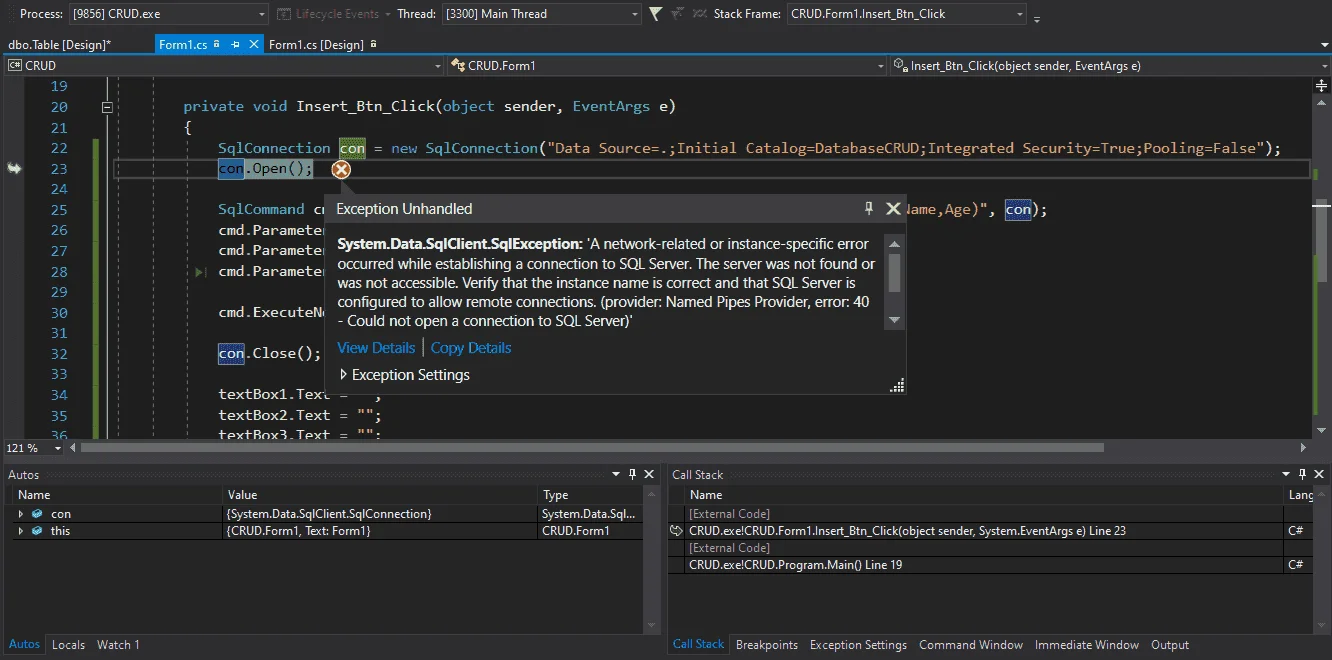This screenshot has height=660, width=1332.
Task: Click the Name column header in Call Stack
Action: pyautogui.click(x=984, y=495)
